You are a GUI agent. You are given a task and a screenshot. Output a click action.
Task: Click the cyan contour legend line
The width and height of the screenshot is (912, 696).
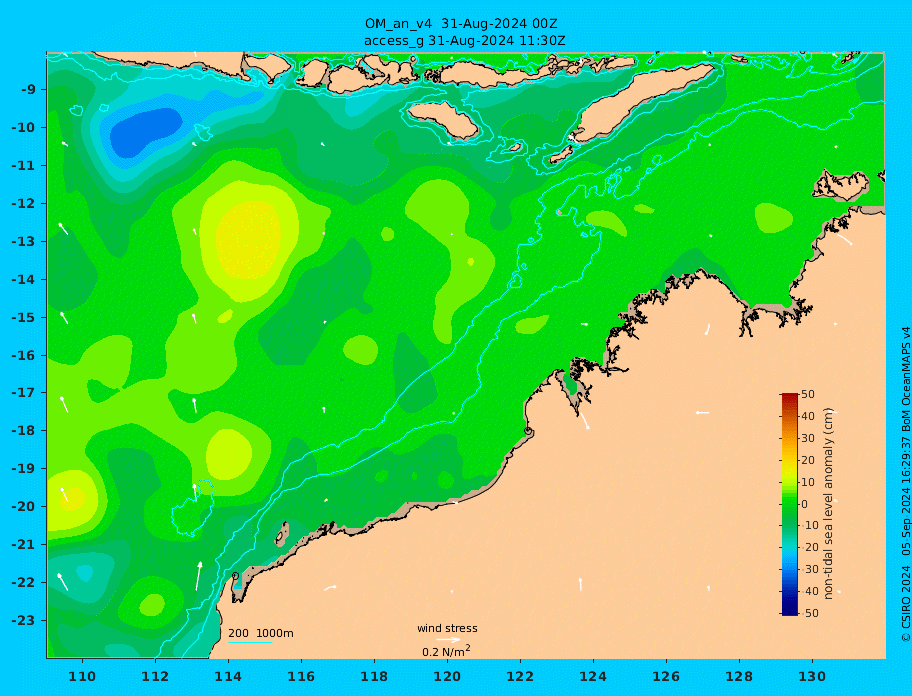(250, 642)
